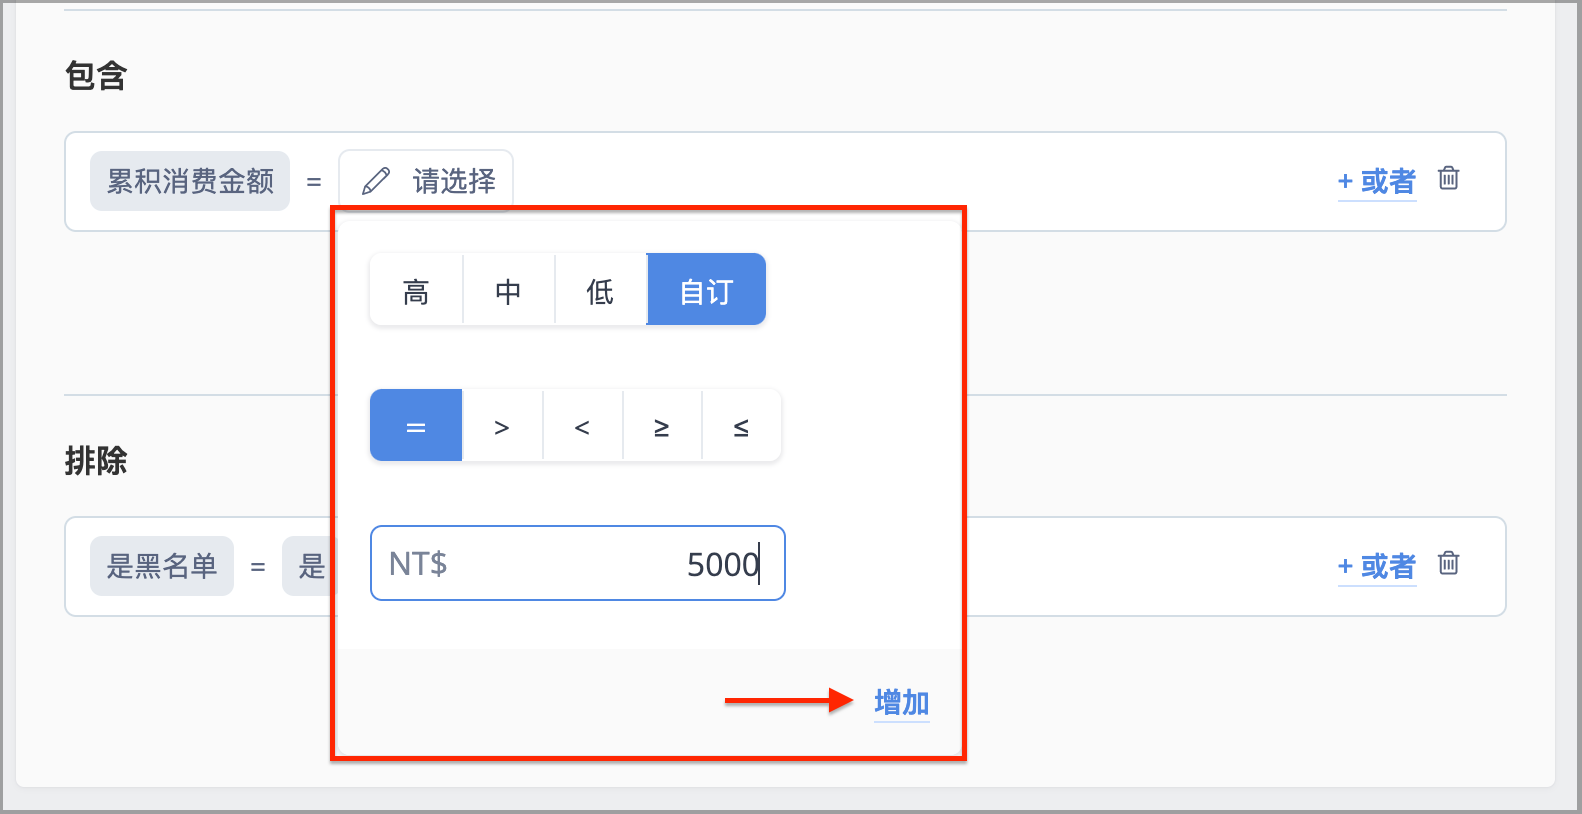The height and width of the screenshot is (814, 1582).
Task: Choose the equals (=) operator
Action: point(416,426)
